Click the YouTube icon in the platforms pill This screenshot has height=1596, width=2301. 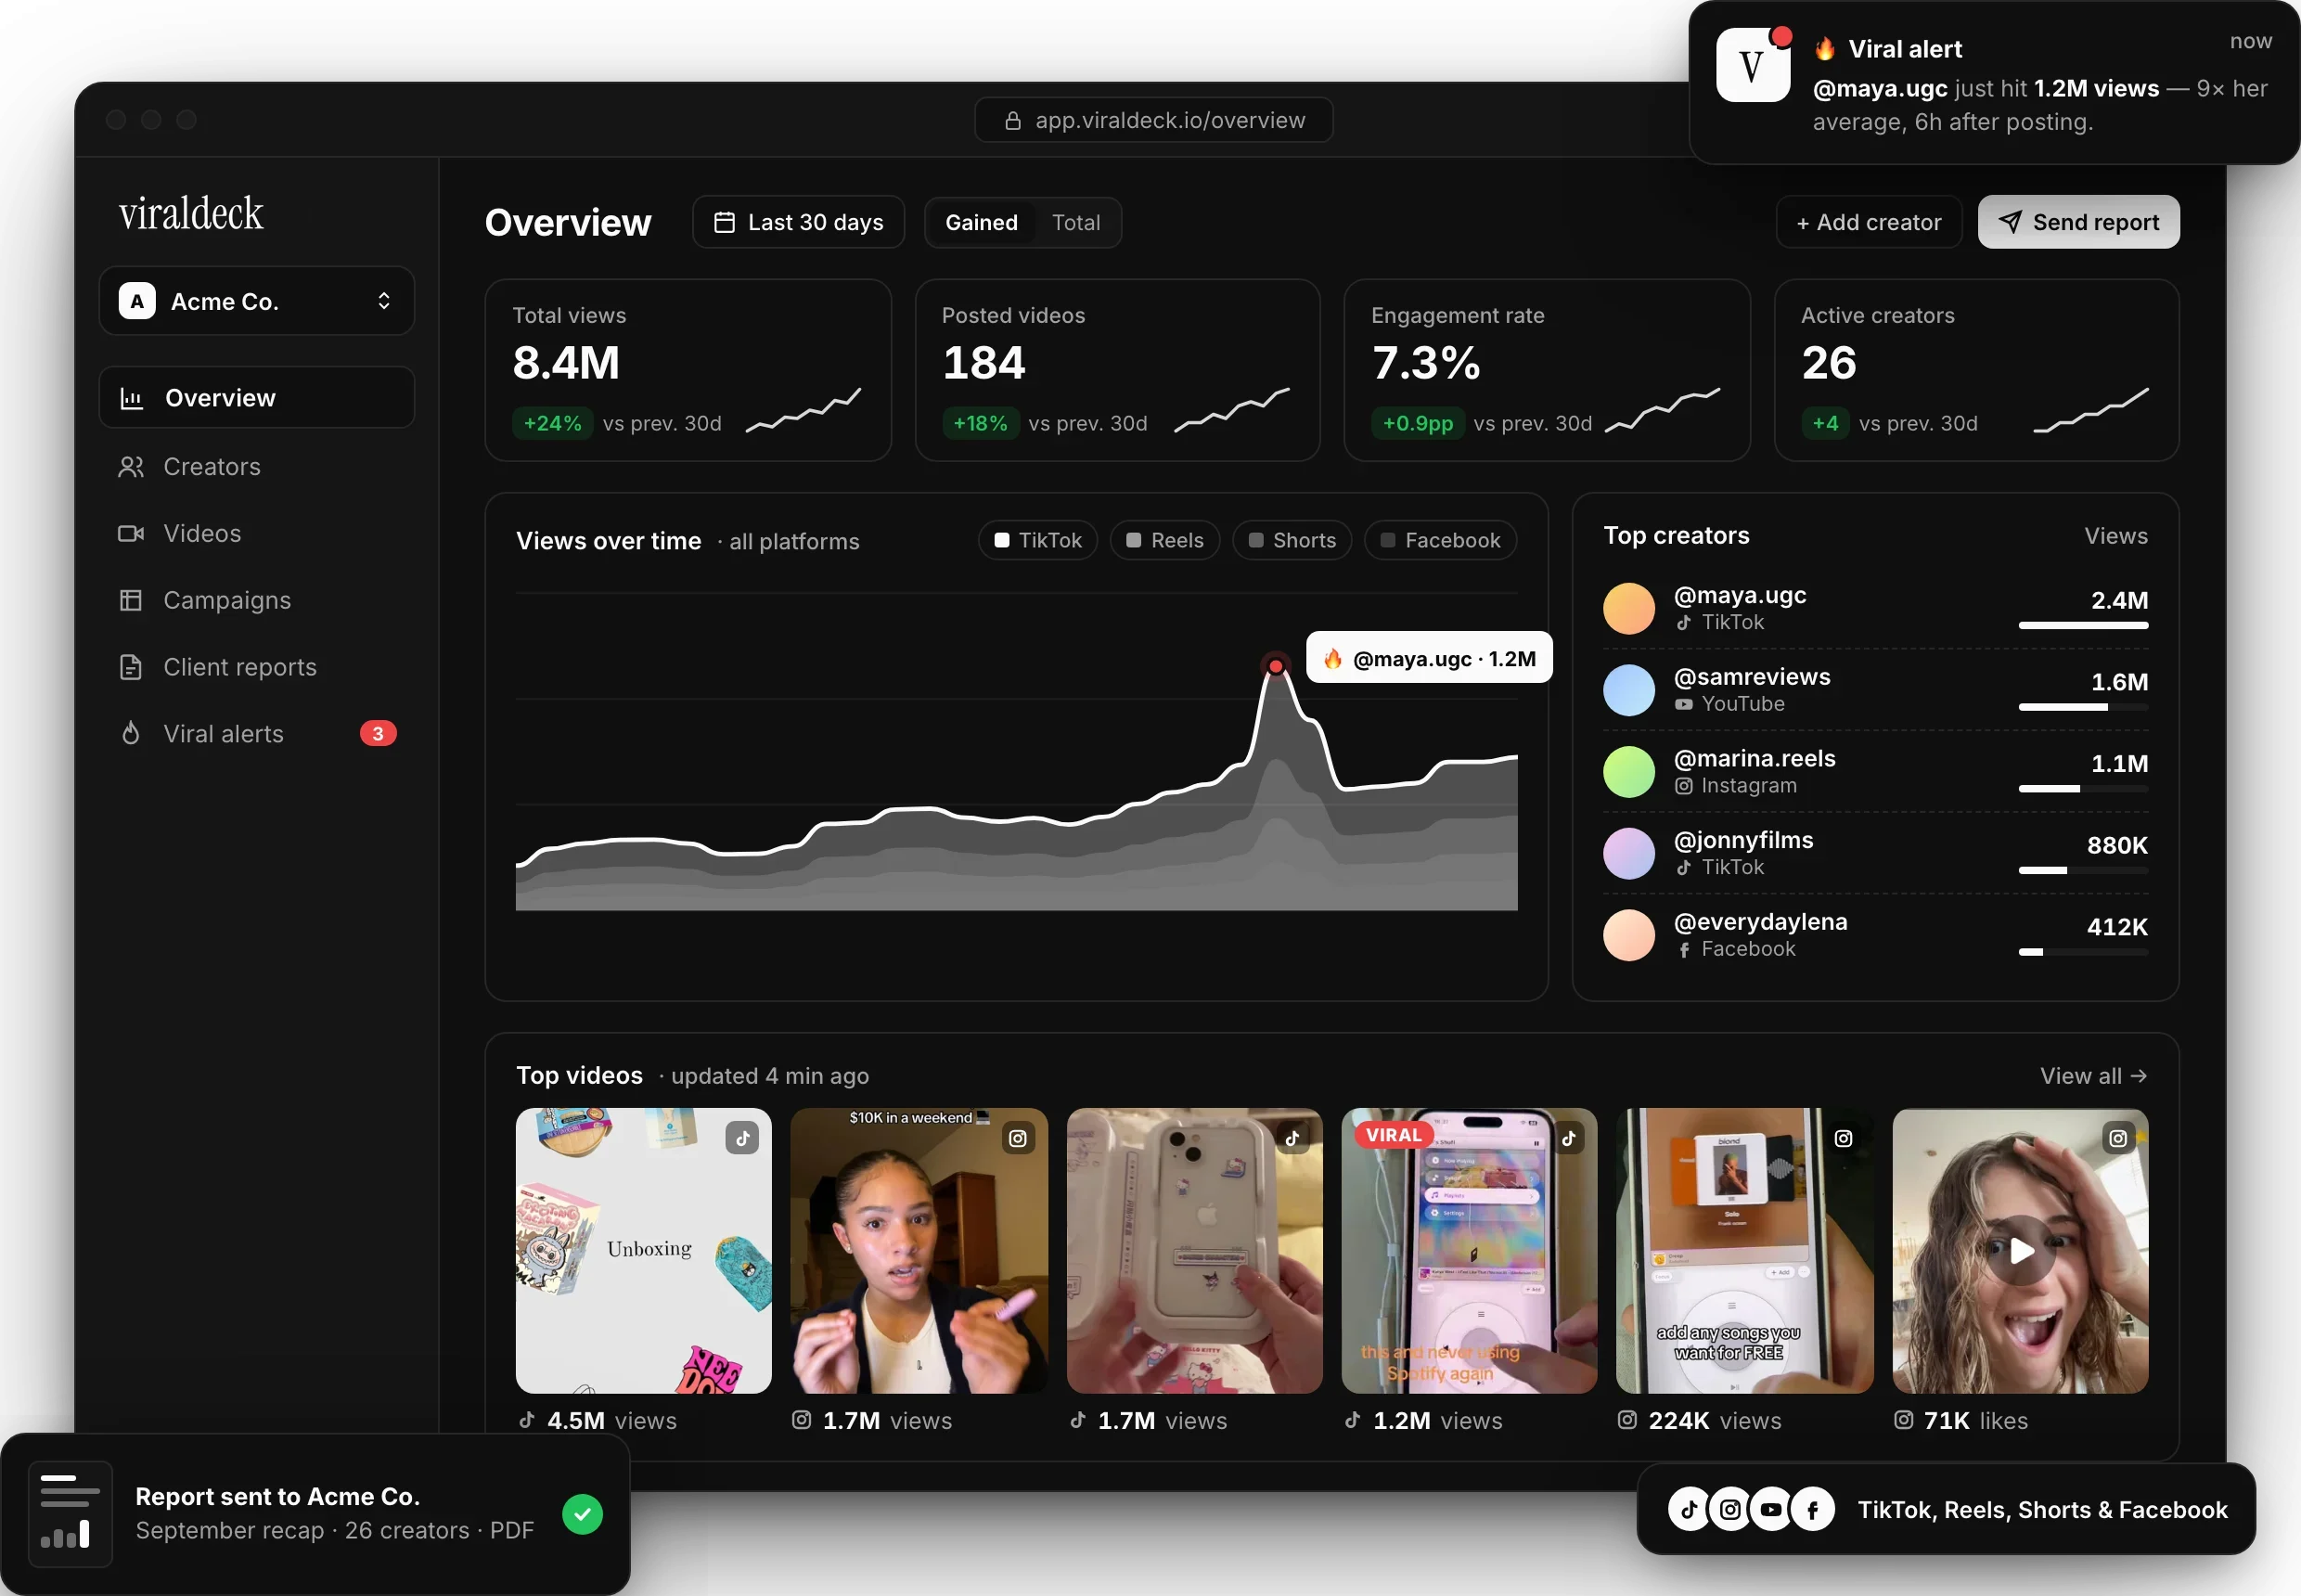coord(1771,1509)
